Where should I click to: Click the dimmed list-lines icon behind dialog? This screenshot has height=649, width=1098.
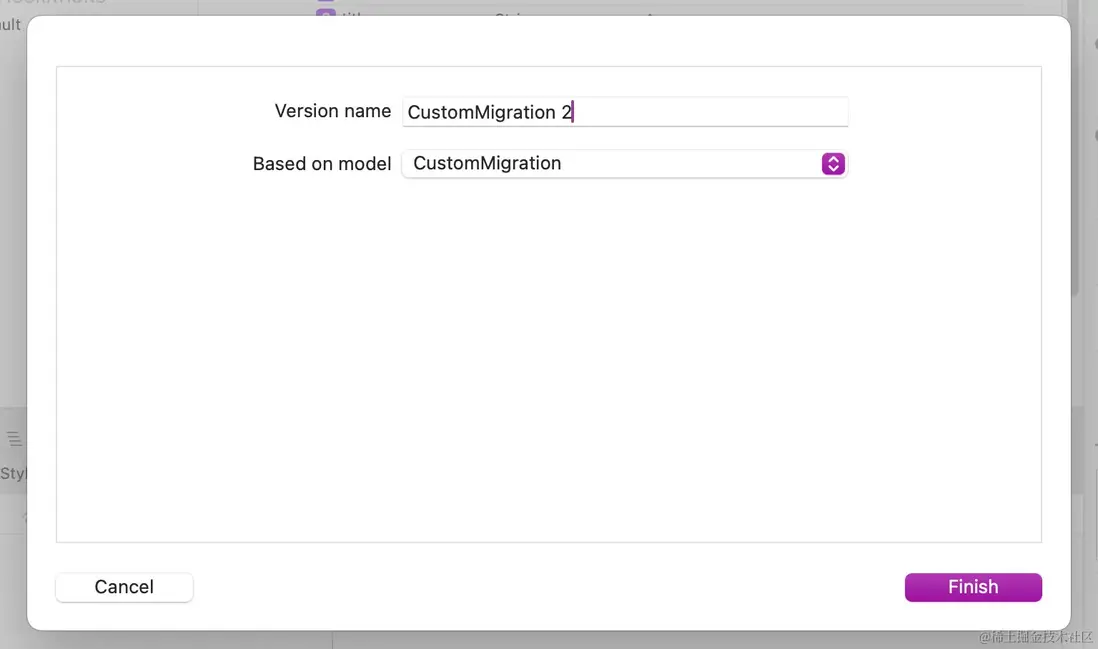coord(14,438)
